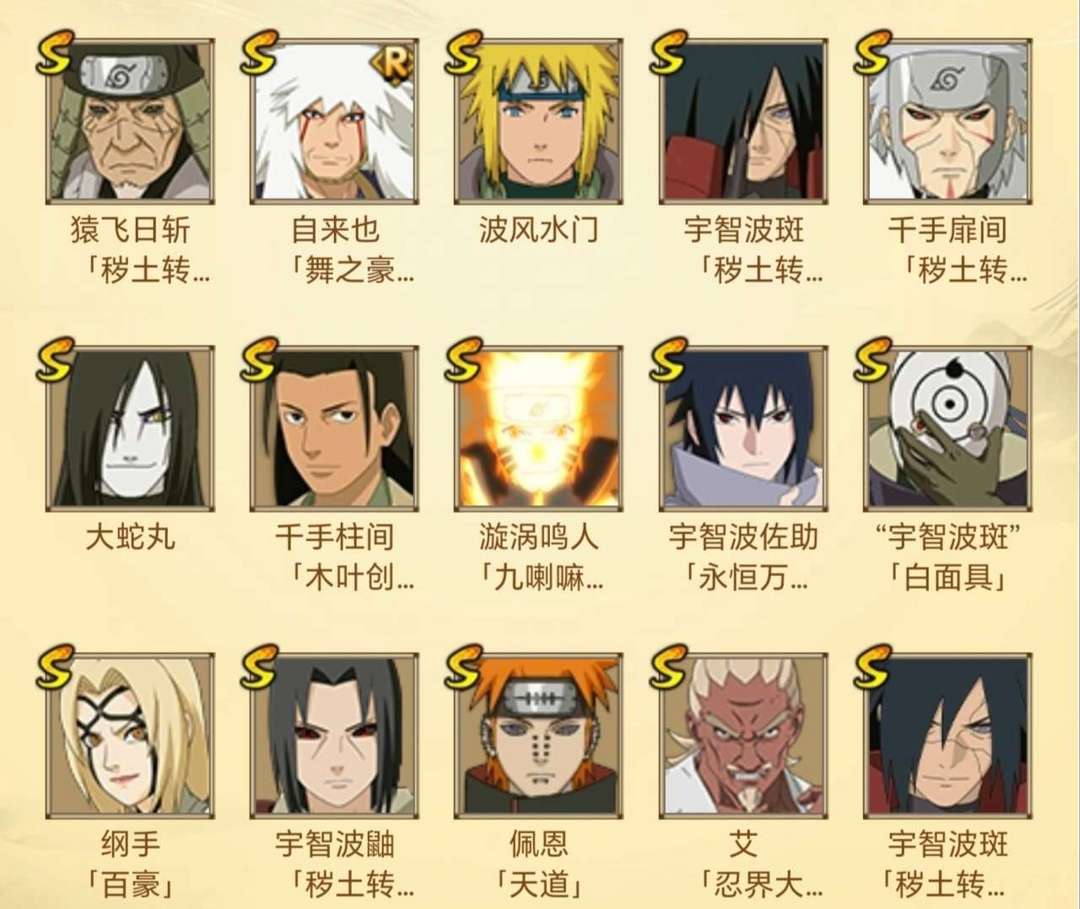Image resolution: width=1080 pixels, height=909 pixels.
Task: Click the 「永恒万... label under 宇智波佐助
Action: click(x=743, y=578)
